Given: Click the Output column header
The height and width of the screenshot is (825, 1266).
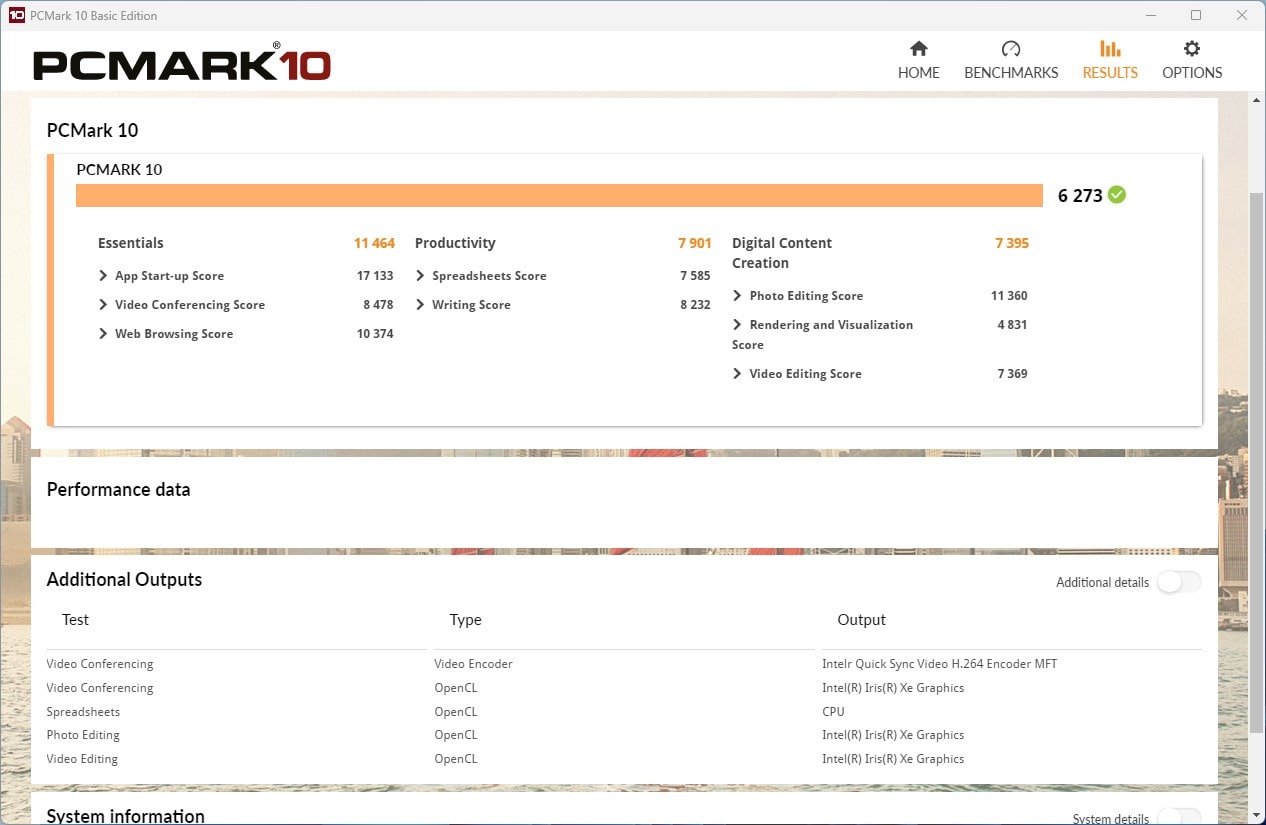Looking at the screenshot, I should pyautogui.click(x=861, y=620).
